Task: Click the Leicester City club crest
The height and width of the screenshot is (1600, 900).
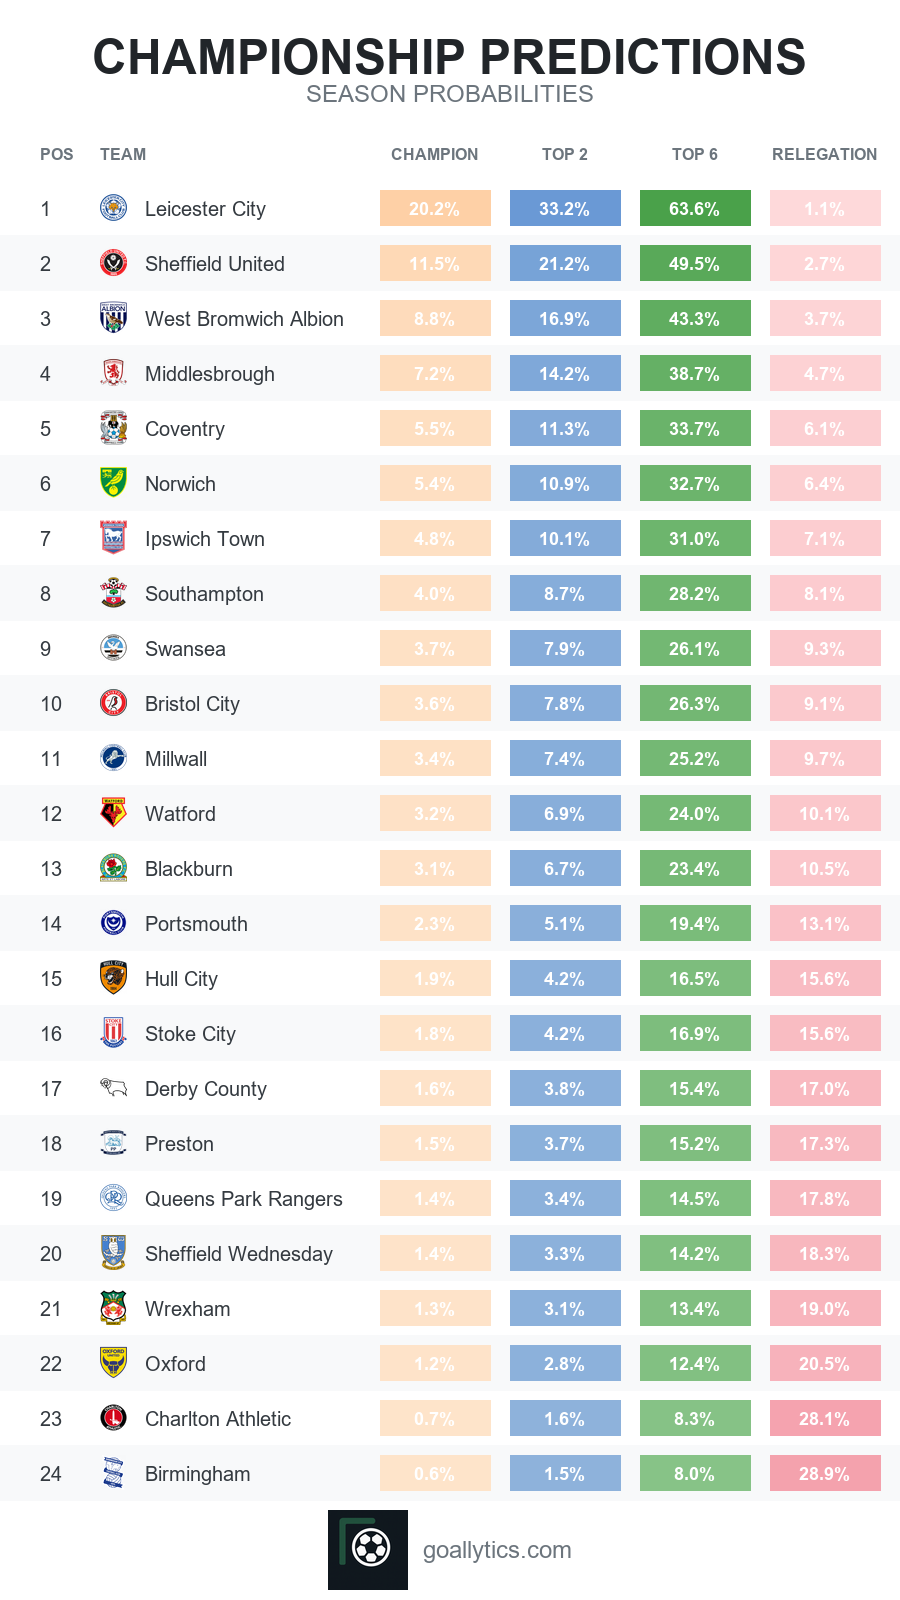Action: [114, 208]
